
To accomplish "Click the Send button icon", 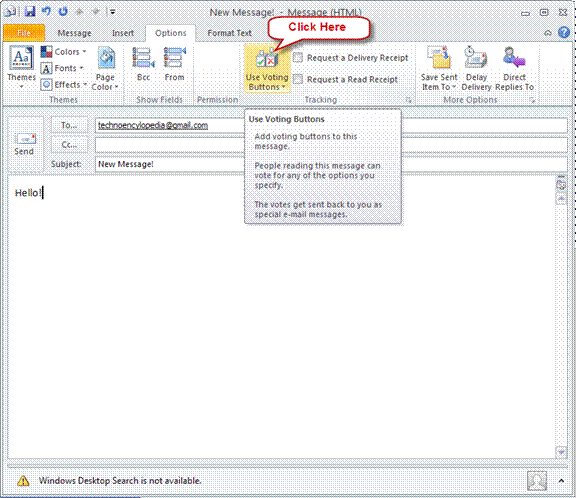I will point(25,139).
